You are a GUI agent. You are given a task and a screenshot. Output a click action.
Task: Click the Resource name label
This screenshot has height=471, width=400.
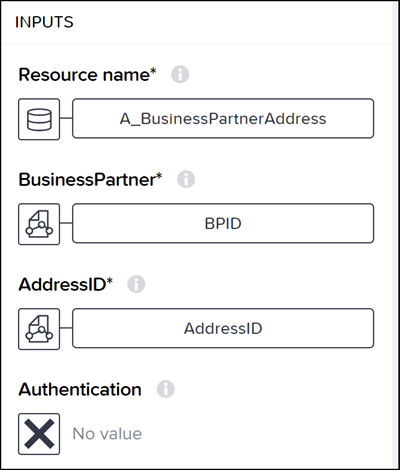tap(84, 75)
